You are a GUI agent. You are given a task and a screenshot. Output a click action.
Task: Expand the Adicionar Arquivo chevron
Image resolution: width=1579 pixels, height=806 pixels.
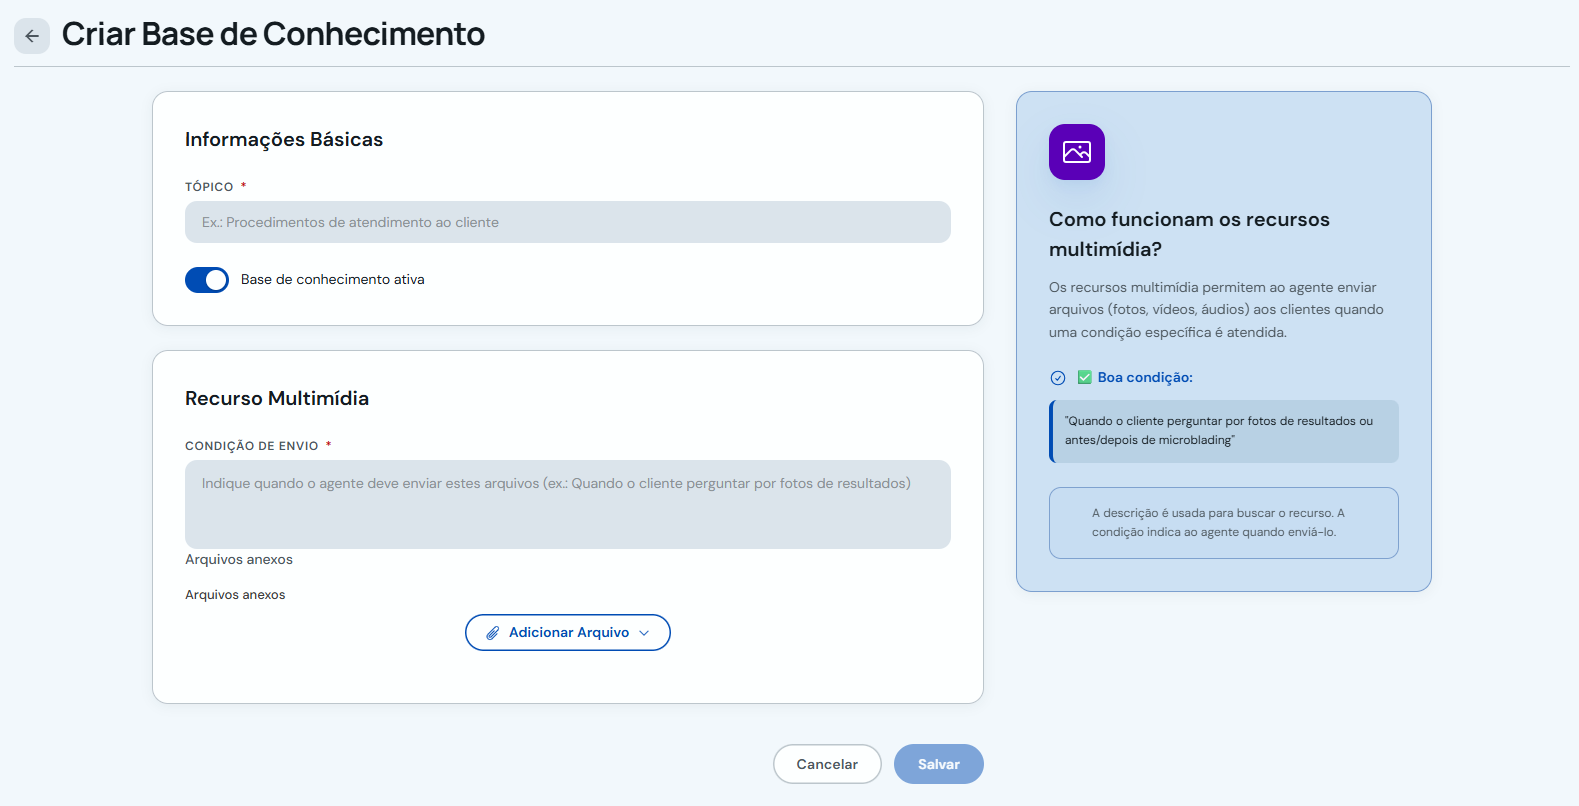point(644,633)
